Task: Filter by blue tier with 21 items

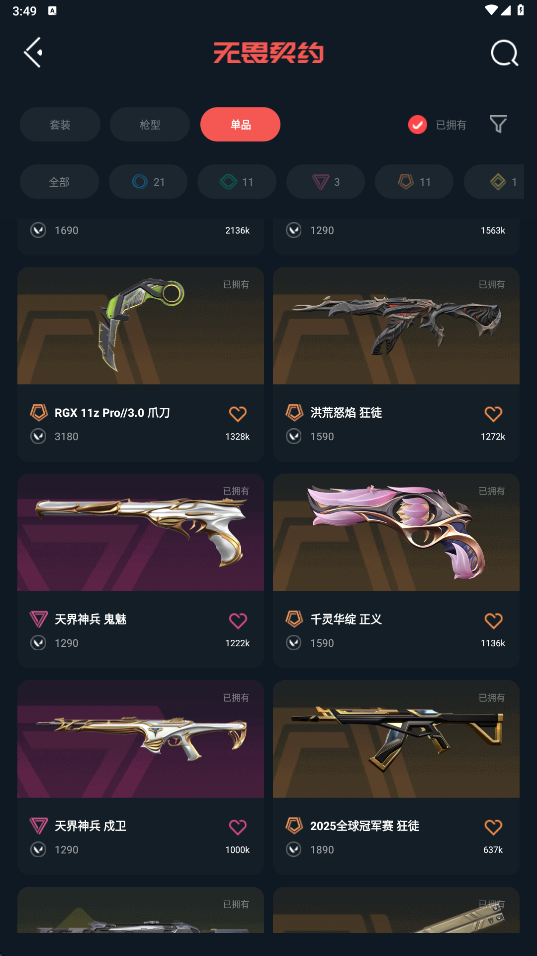Action: click(x=148, y=182)
